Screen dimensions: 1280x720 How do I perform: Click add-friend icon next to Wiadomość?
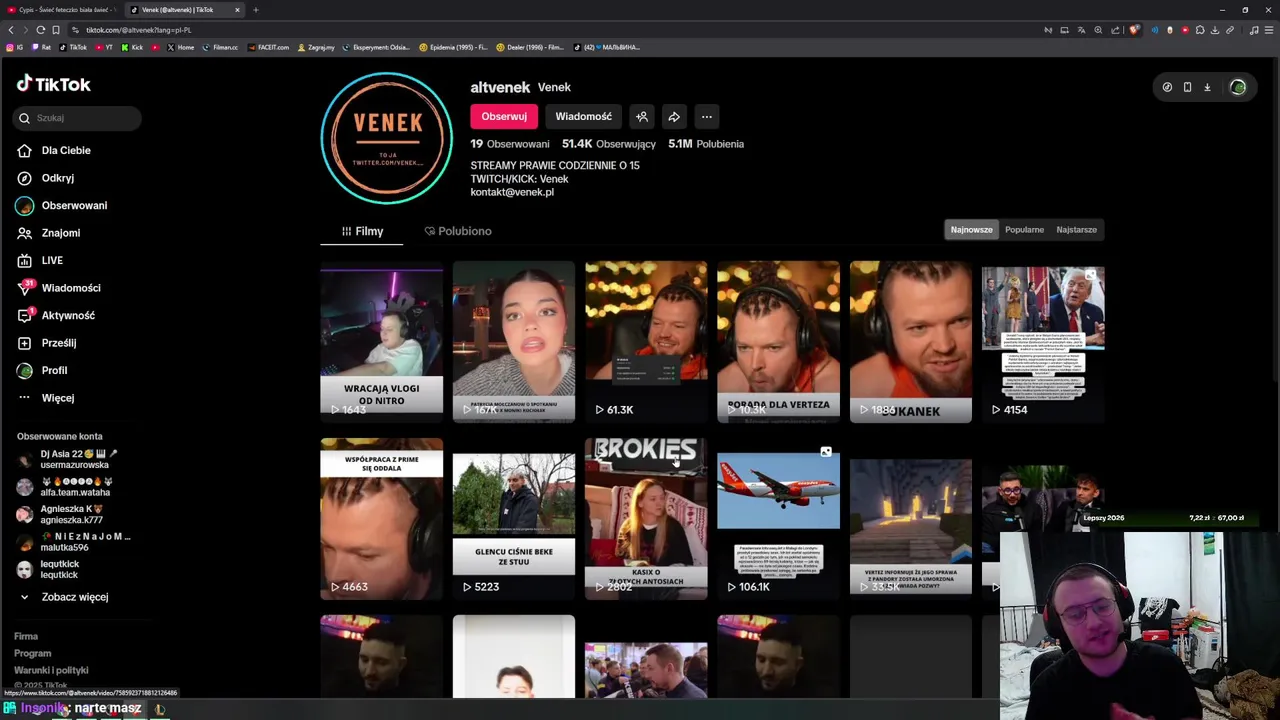pos(642,116)
